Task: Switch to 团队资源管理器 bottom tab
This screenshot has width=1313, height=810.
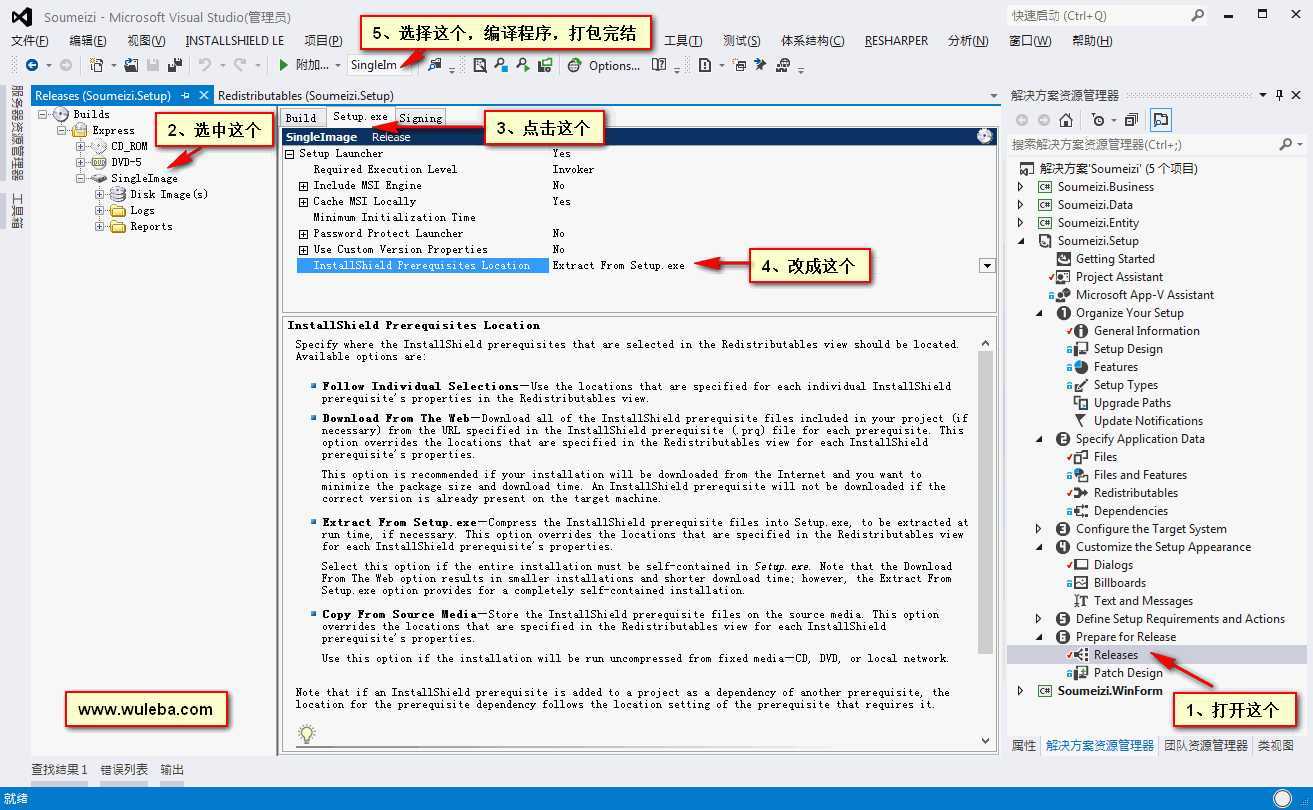Action: pyautogui.click(x=1206, y=746)
